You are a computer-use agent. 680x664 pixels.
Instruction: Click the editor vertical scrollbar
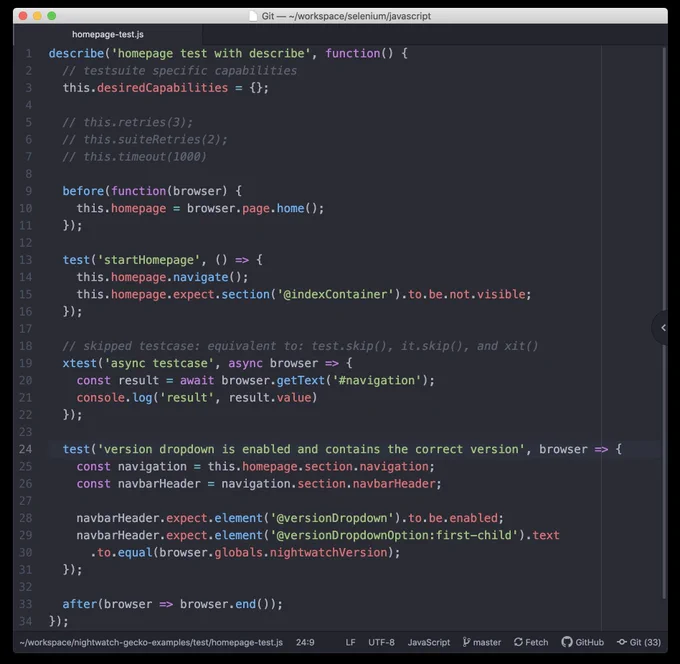point(664,323)
